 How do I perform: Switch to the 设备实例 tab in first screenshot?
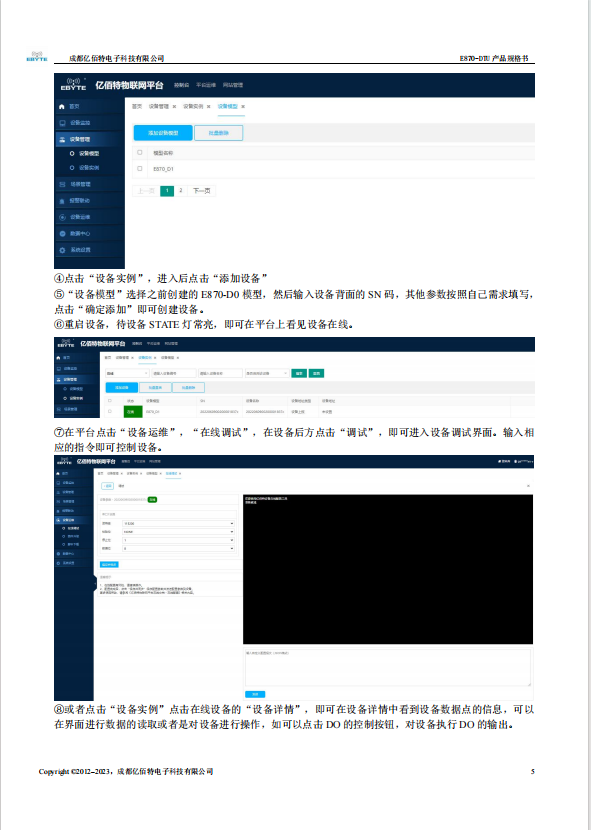(x=193, y=106)
